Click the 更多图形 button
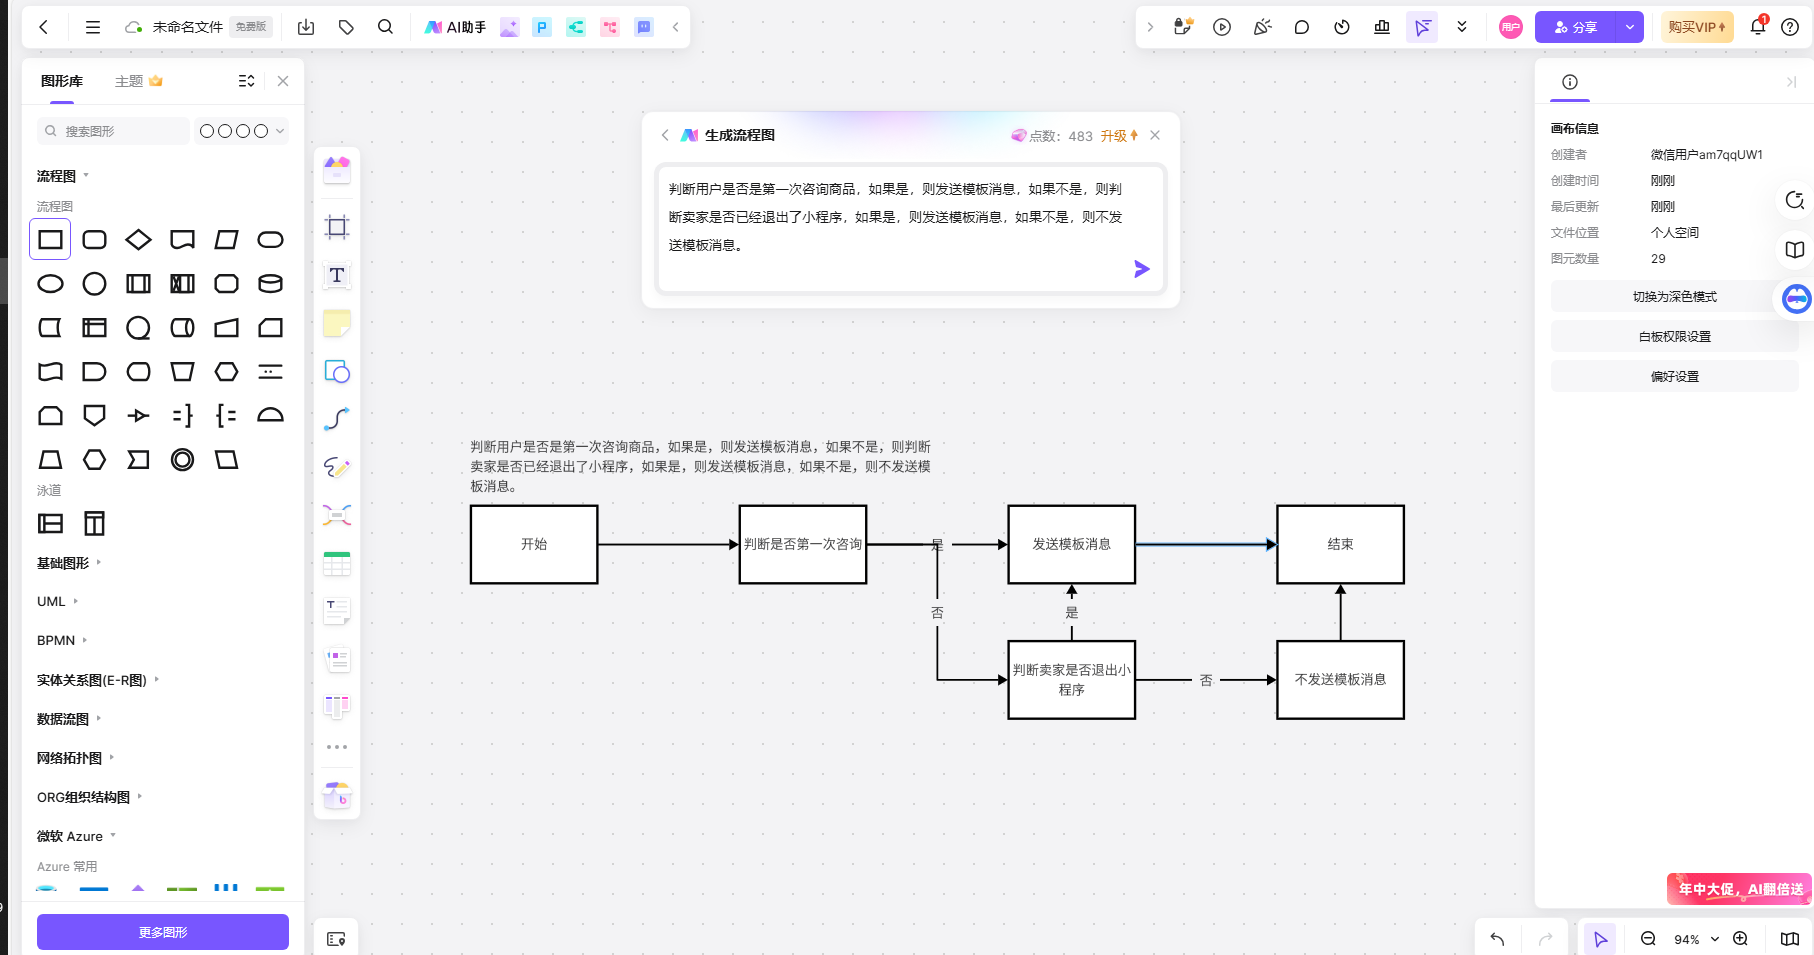 pos(163,932)
